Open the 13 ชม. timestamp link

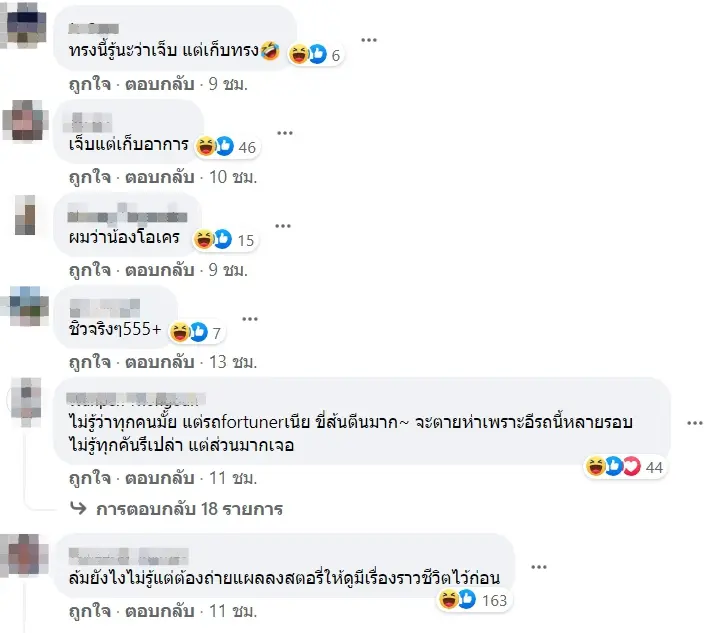[233, 362]
